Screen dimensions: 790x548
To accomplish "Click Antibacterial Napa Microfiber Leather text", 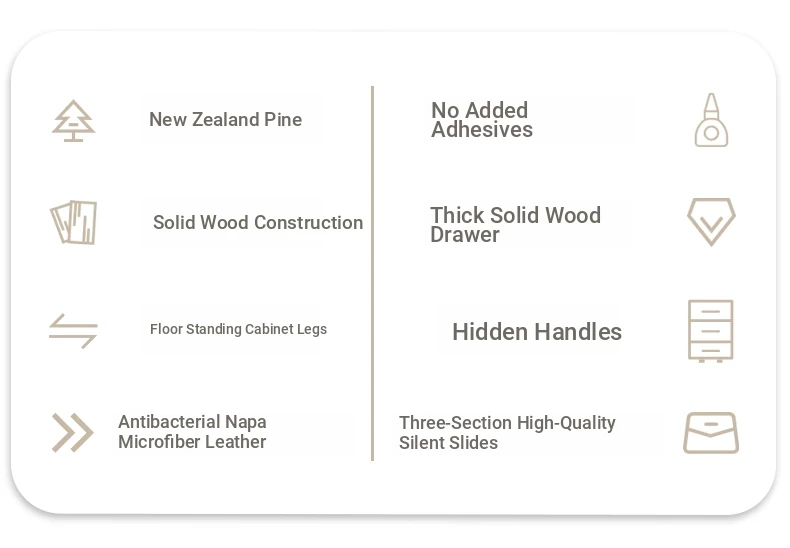I will [x=192, y=432].
